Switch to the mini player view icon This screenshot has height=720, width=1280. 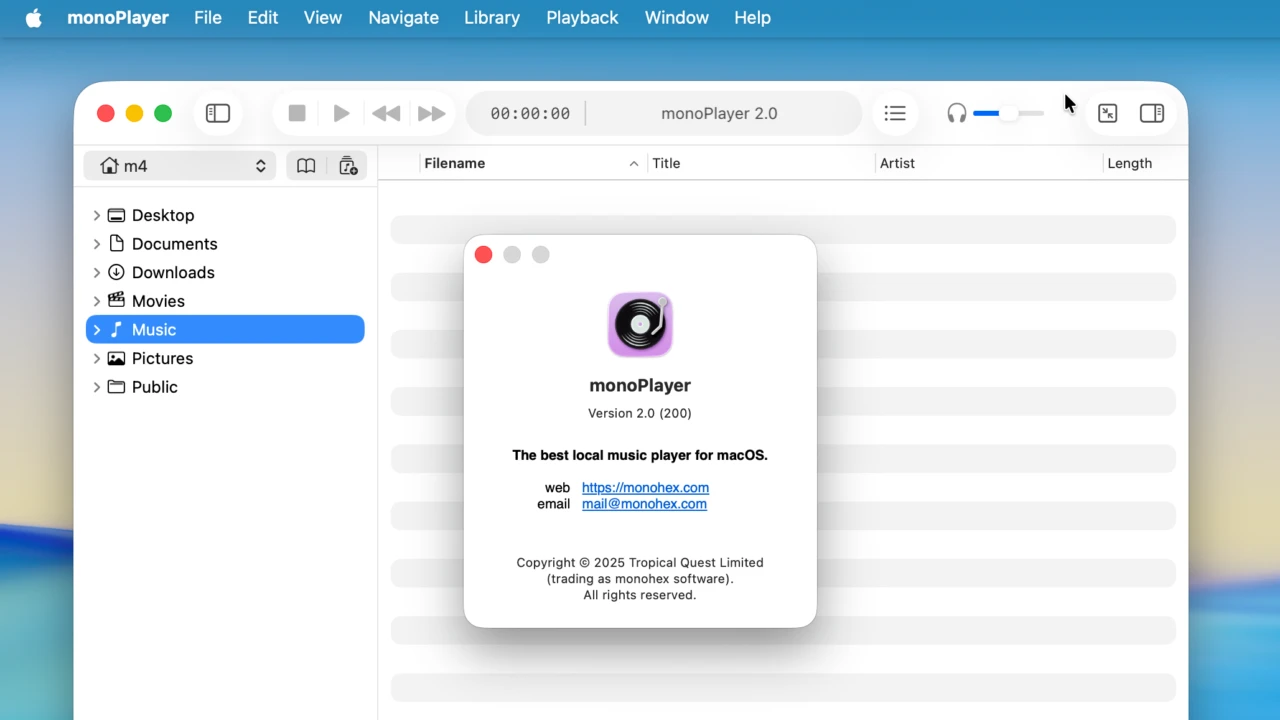[x=1107, y=113]
